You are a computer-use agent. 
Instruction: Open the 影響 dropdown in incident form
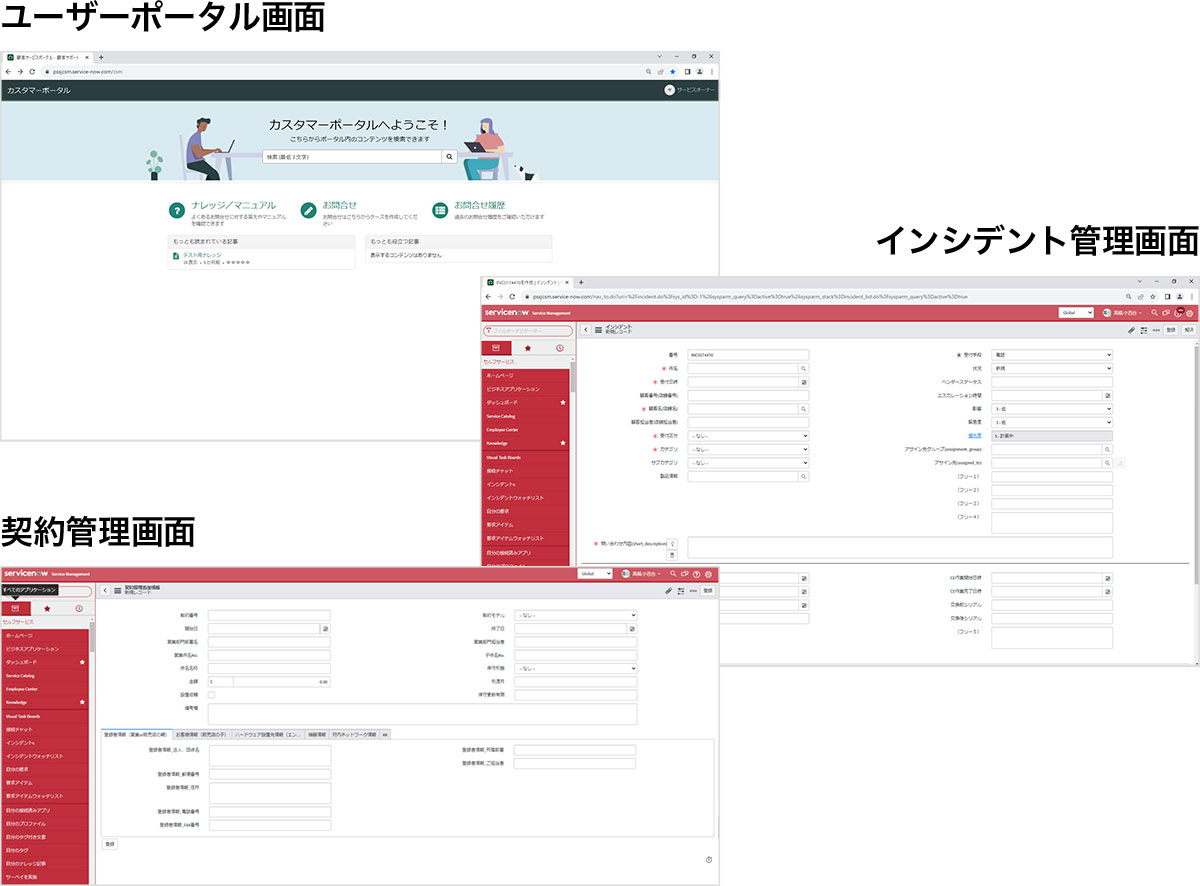[x=1052, y=409]
